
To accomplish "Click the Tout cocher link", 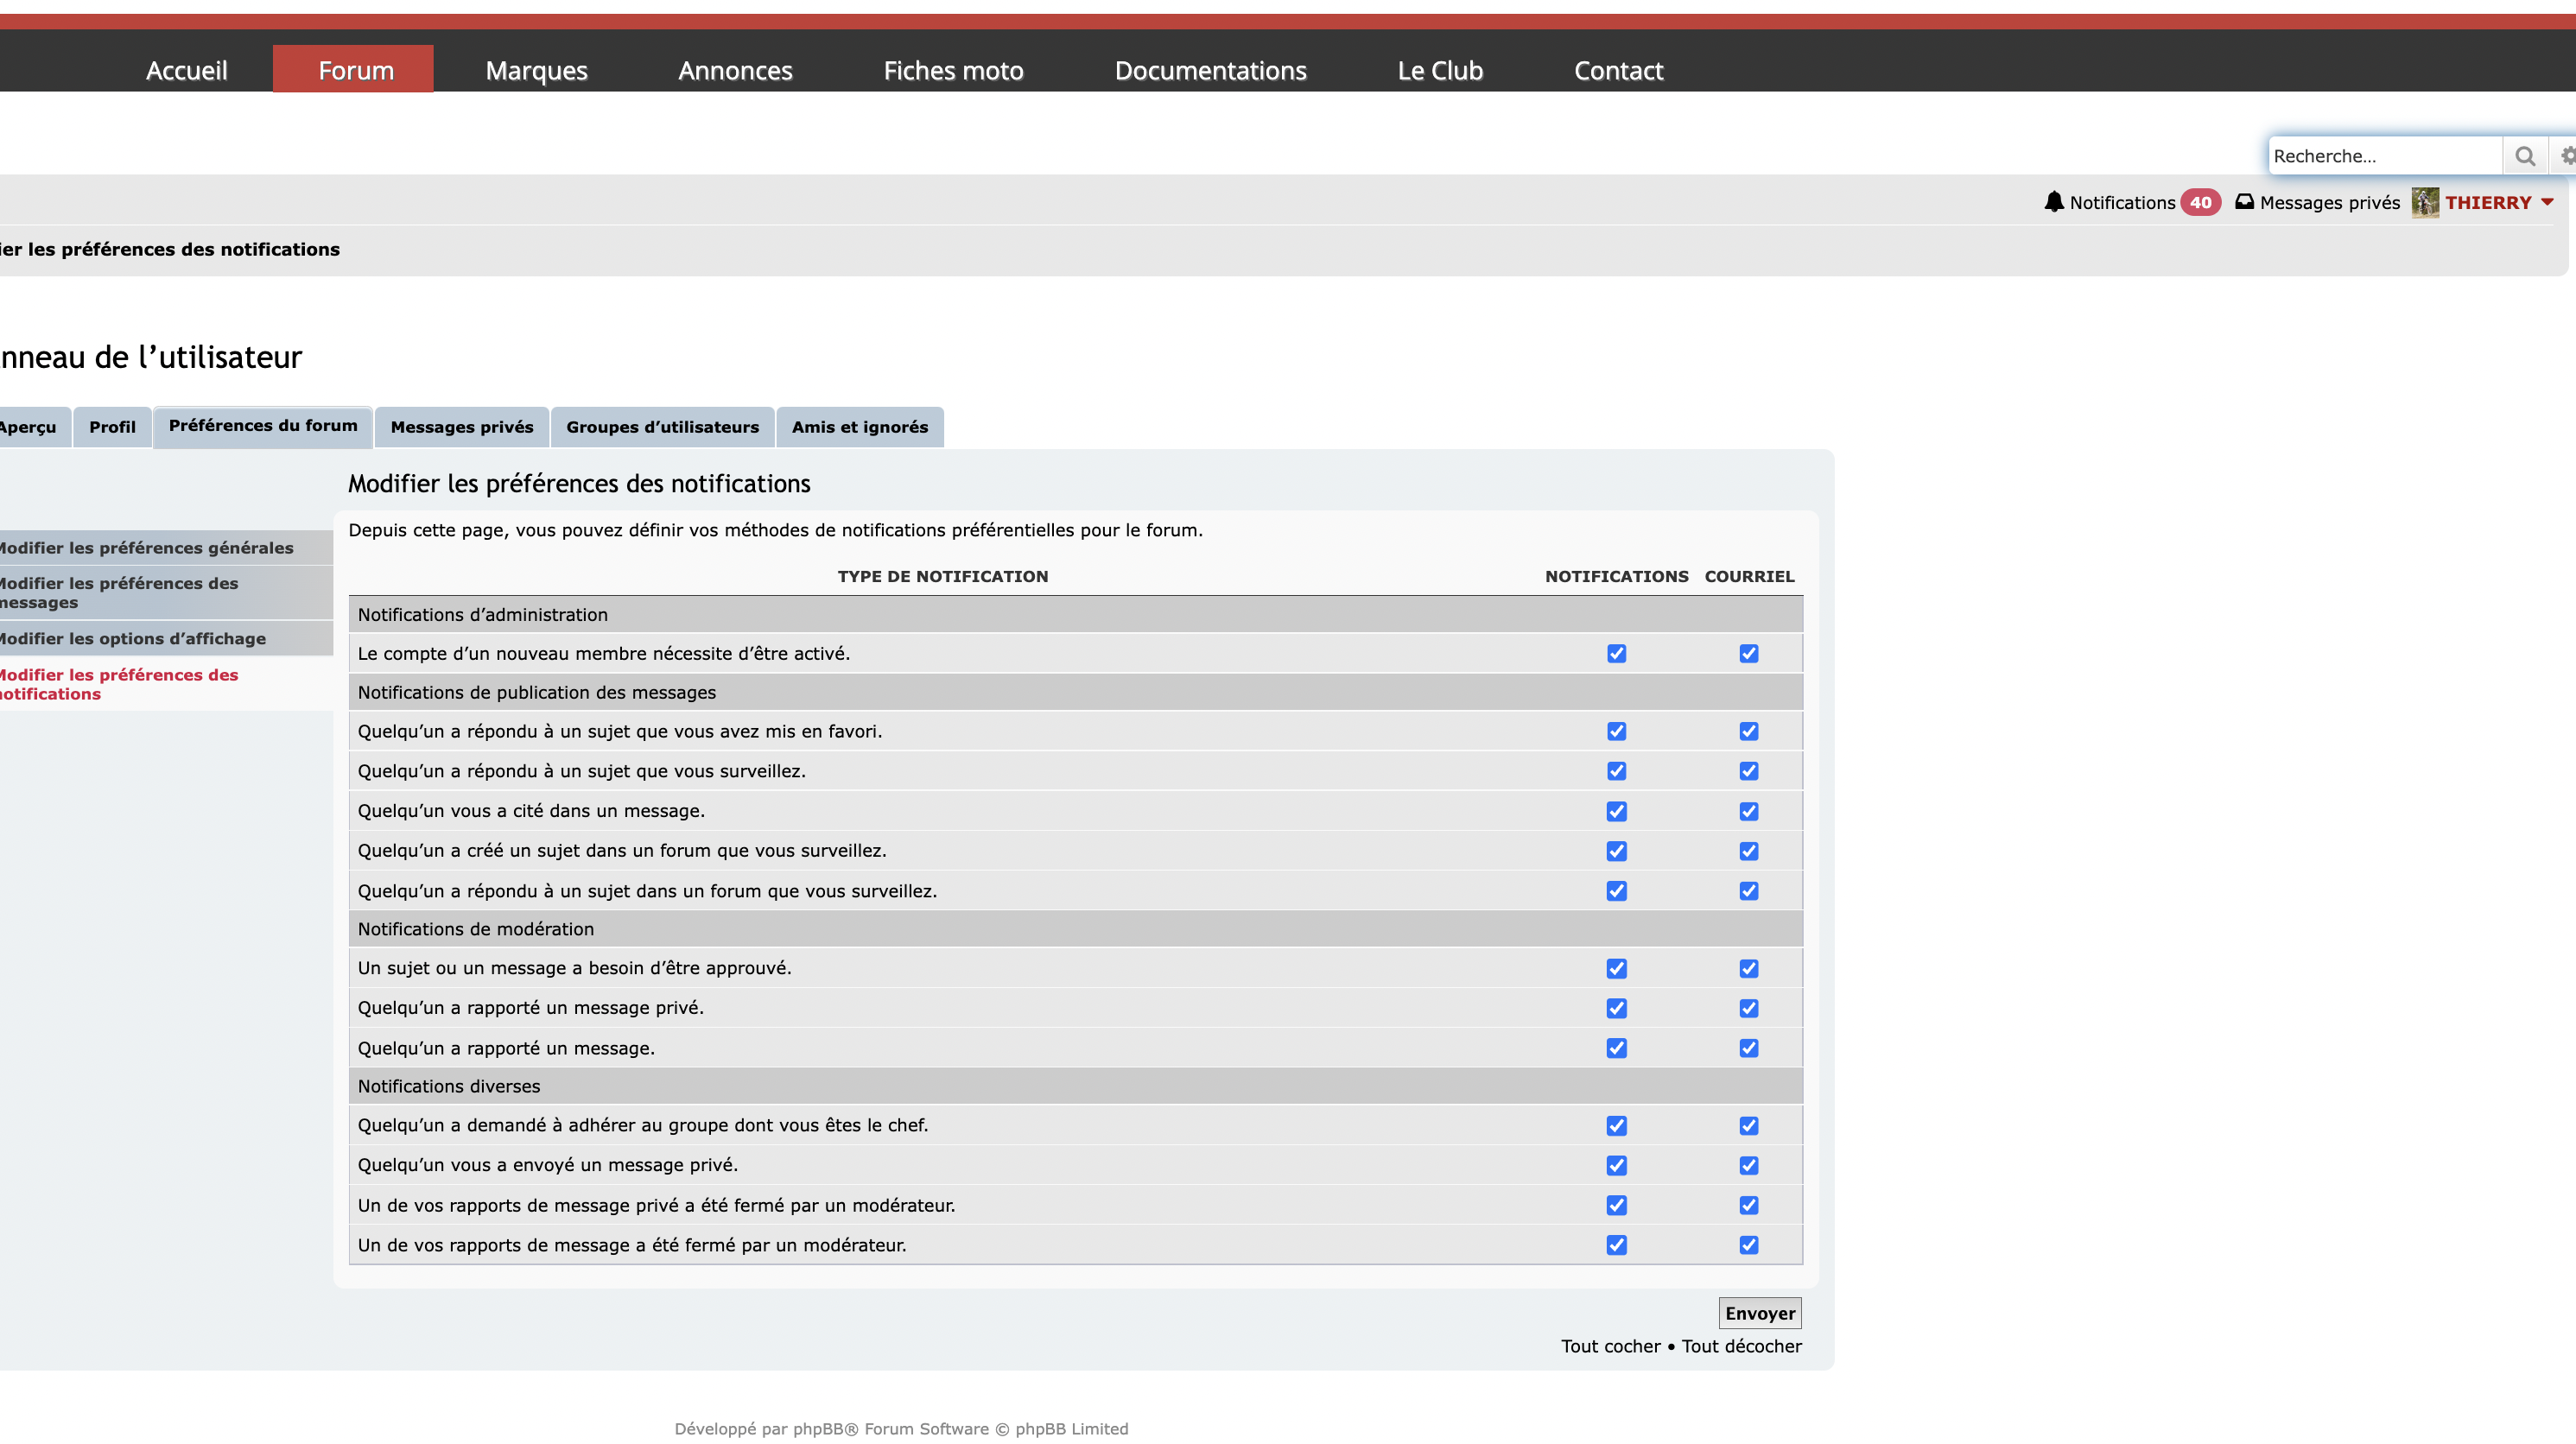I will pyautogui.click(x=1610, y=1346).
